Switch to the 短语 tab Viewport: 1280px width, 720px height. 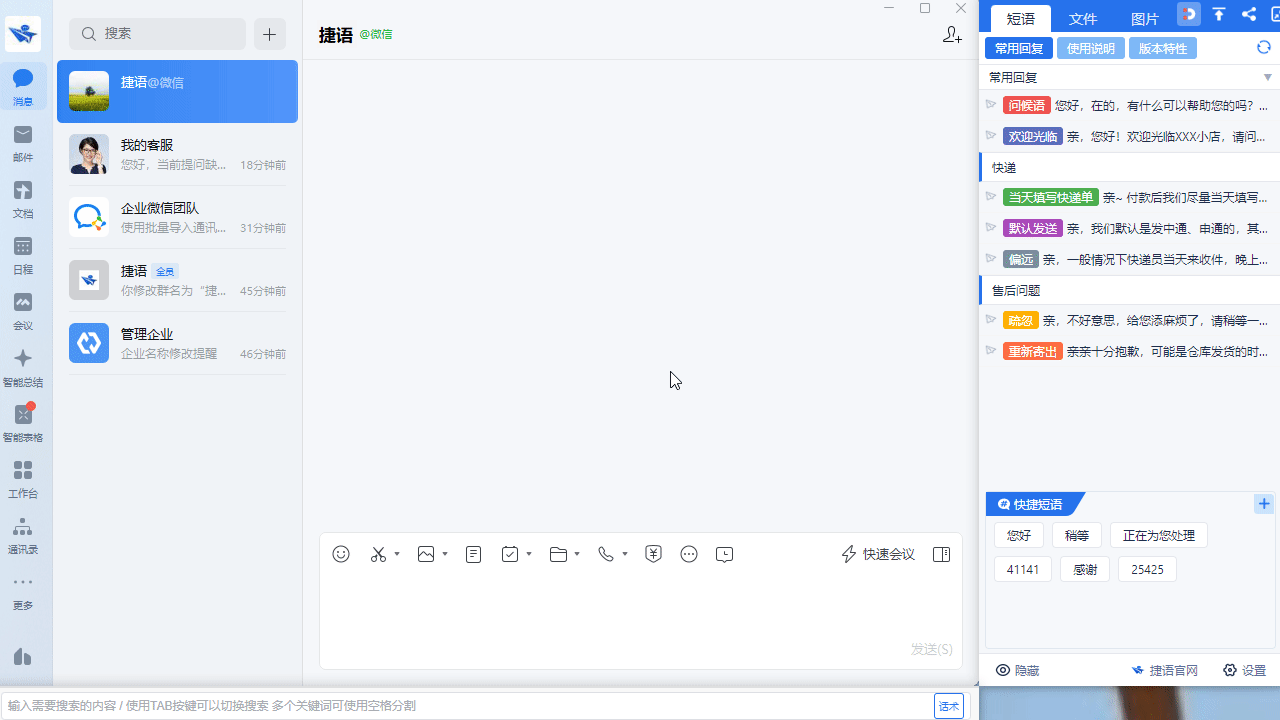point(1021,19)
